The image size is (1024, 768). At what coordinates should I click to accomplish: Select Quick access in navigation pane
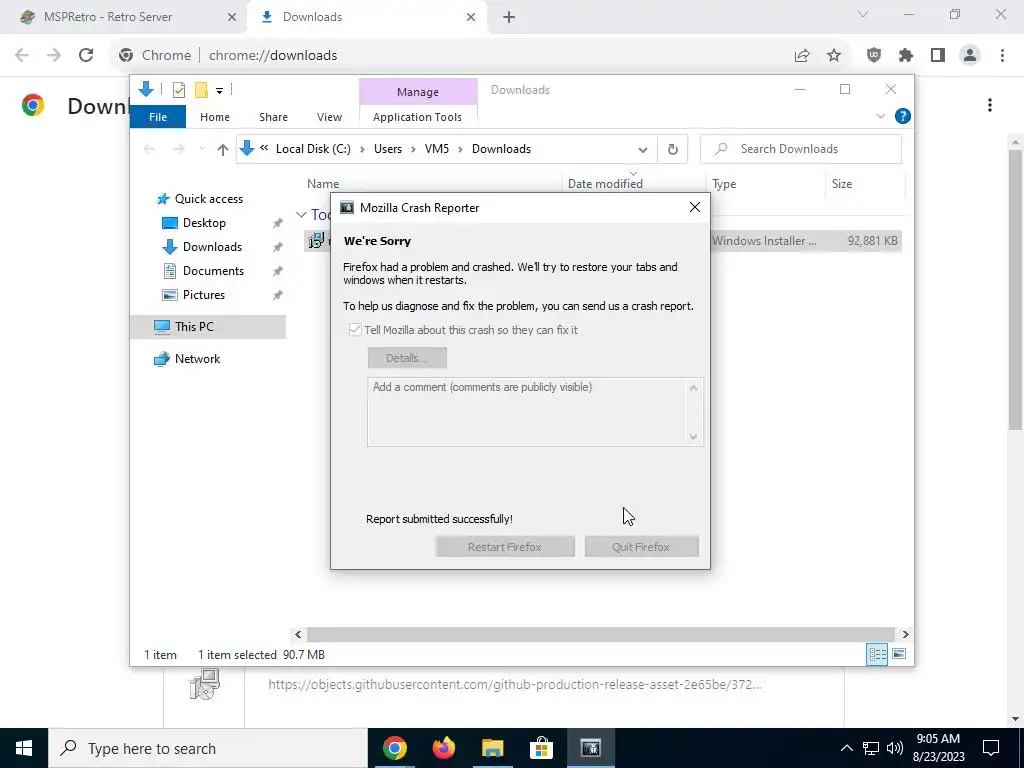click(x=208, y=199)
